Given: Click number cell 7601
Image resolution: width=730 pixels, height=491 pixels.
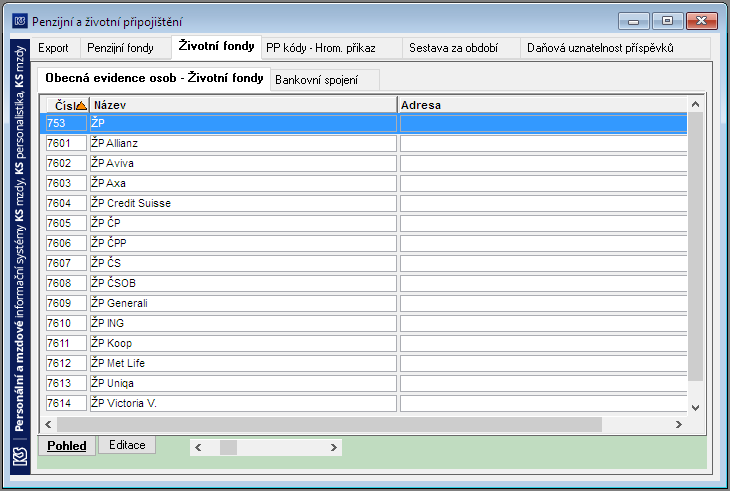Looking at the screenshot, I should (66, 143).
